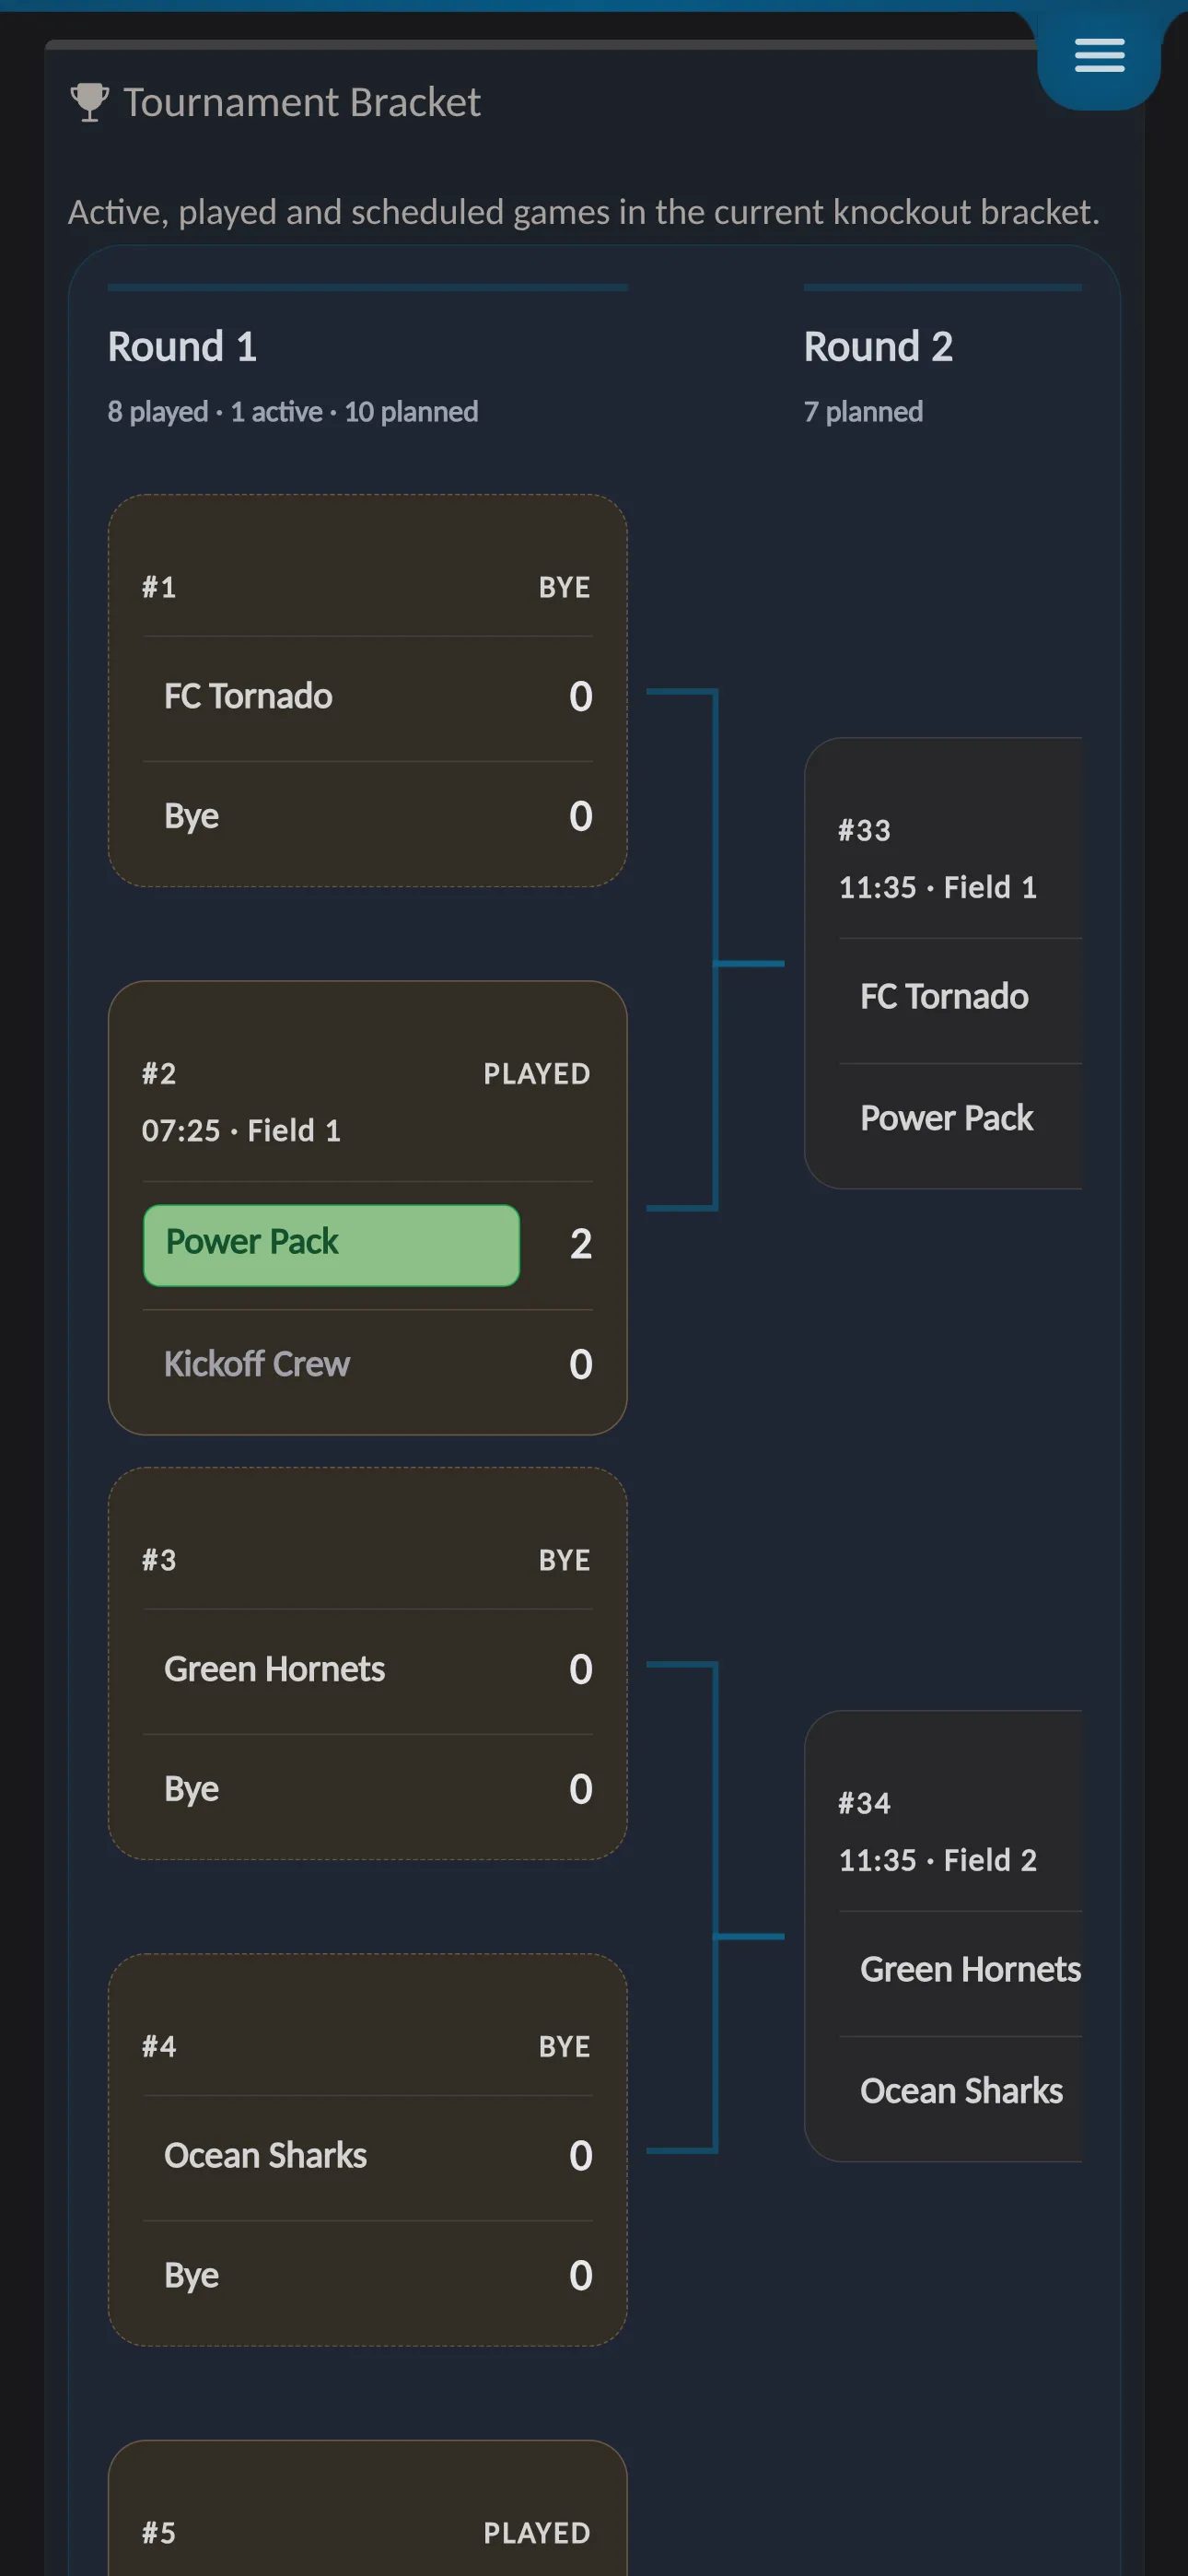The width and height of the screenshot is (1188, 2576).
Task: Click the Round 2 column header
Action: pos(878,347)
